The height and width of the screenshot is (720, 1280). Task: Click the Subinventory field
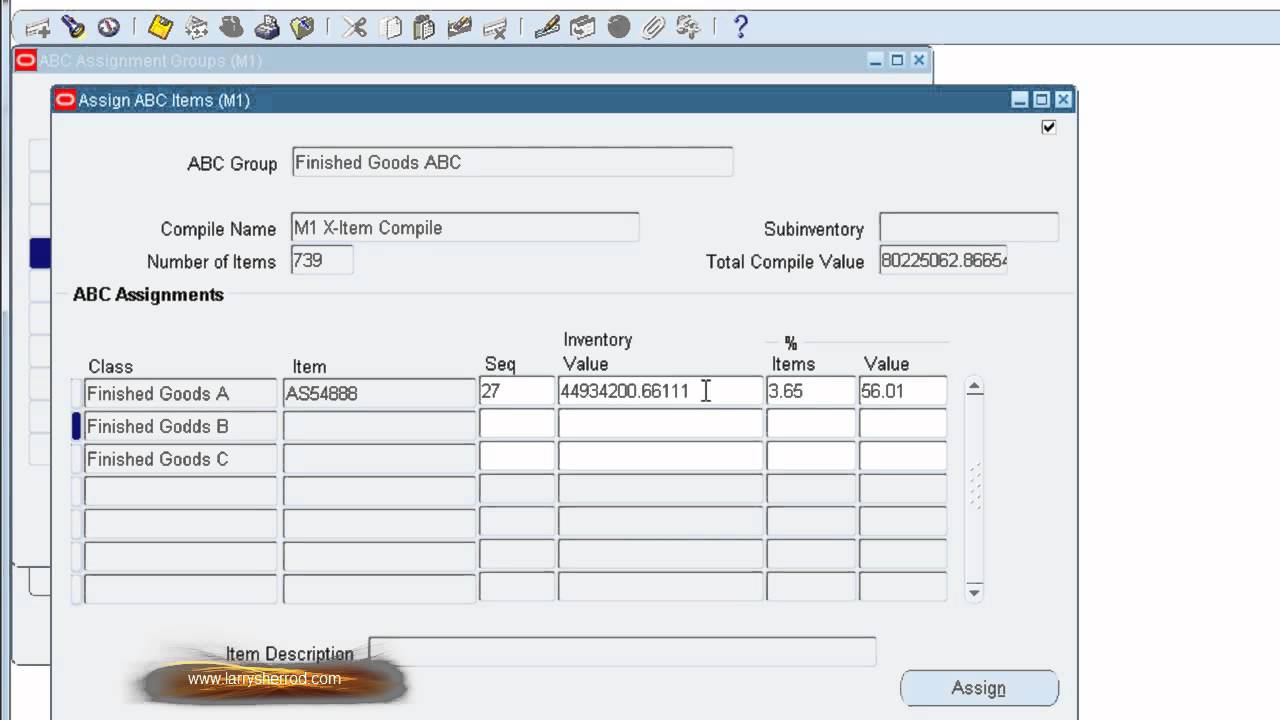968,227
